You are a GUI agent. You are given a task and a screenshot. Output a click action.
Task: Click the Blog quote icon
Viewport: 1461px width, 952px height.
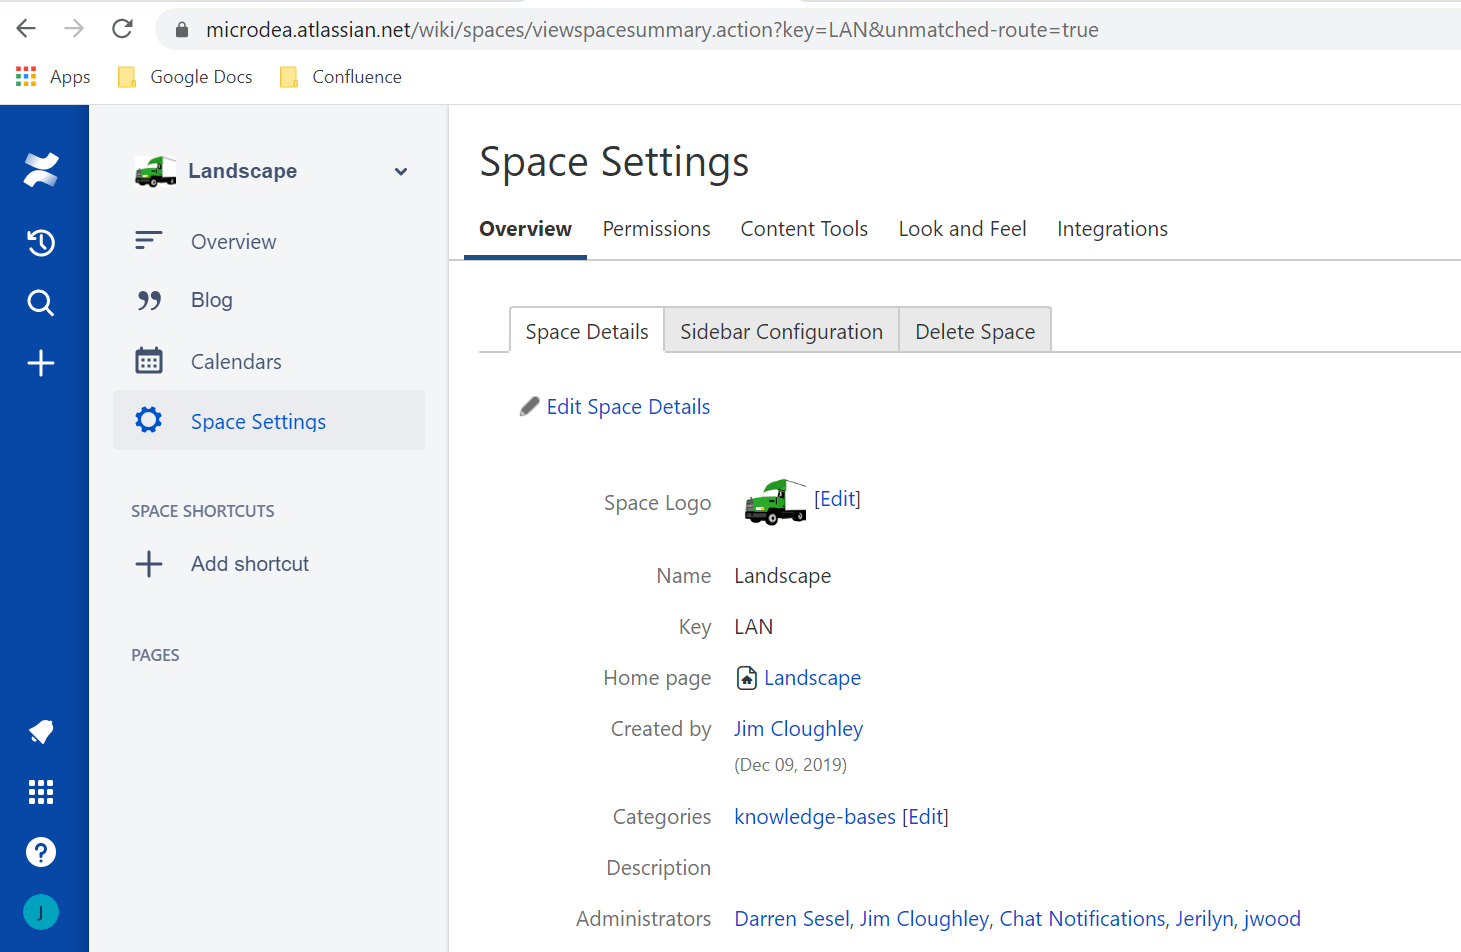click(x=149, y=300)
